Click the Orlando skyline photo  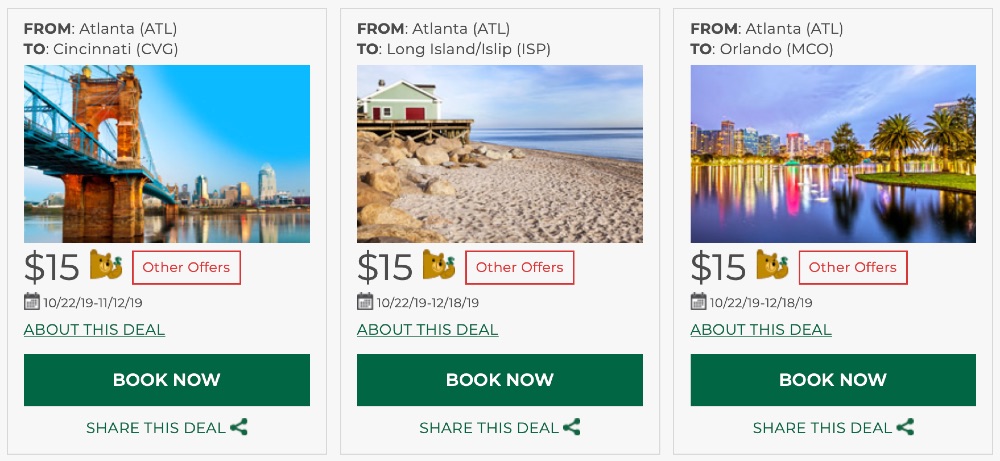point(833,154)
